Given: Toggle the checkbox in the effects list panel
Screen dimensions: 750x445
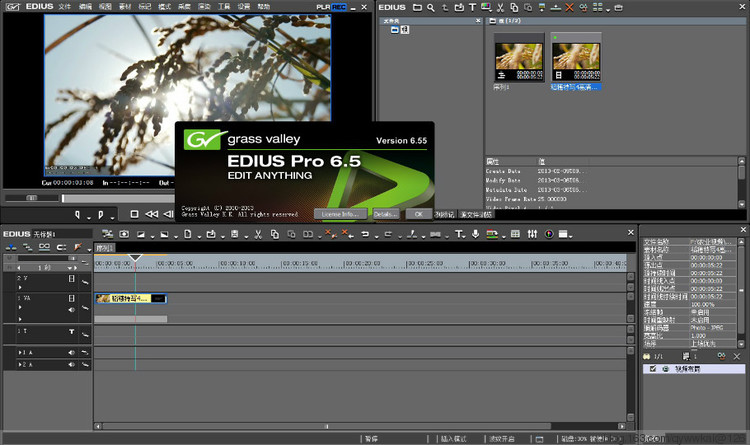Looking at the screenshot, I should coord(653,368).
